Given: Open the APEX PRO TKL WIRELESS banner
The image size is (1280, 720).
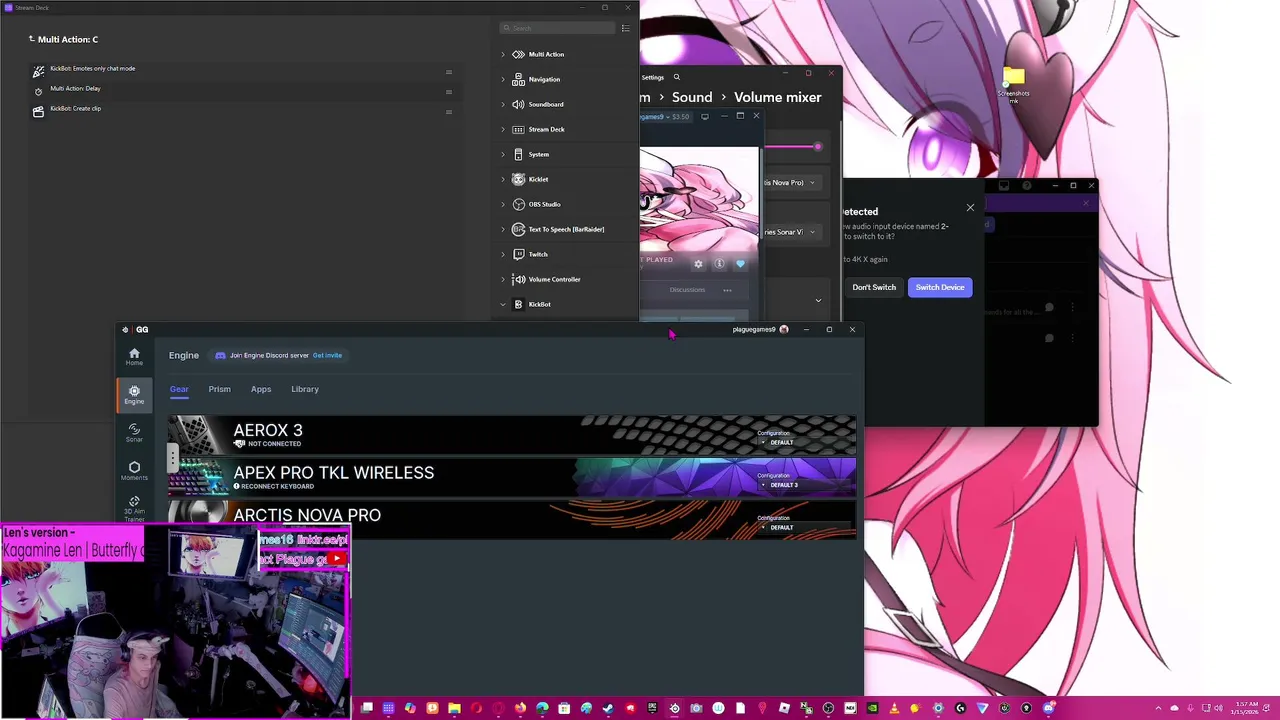Looking at the screenshot, I should (x=513, y=477).
